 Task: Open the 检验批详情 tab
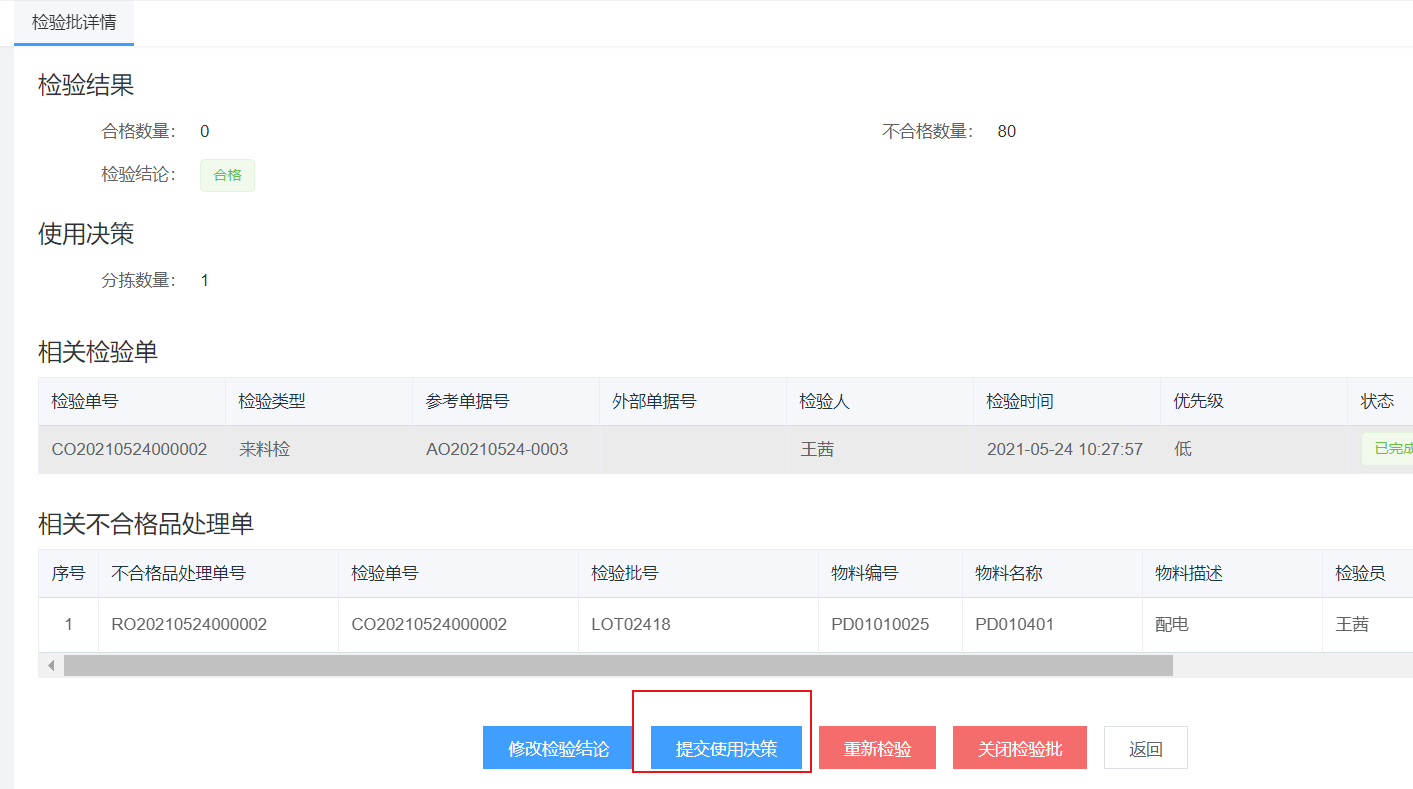tap(74, 22)
